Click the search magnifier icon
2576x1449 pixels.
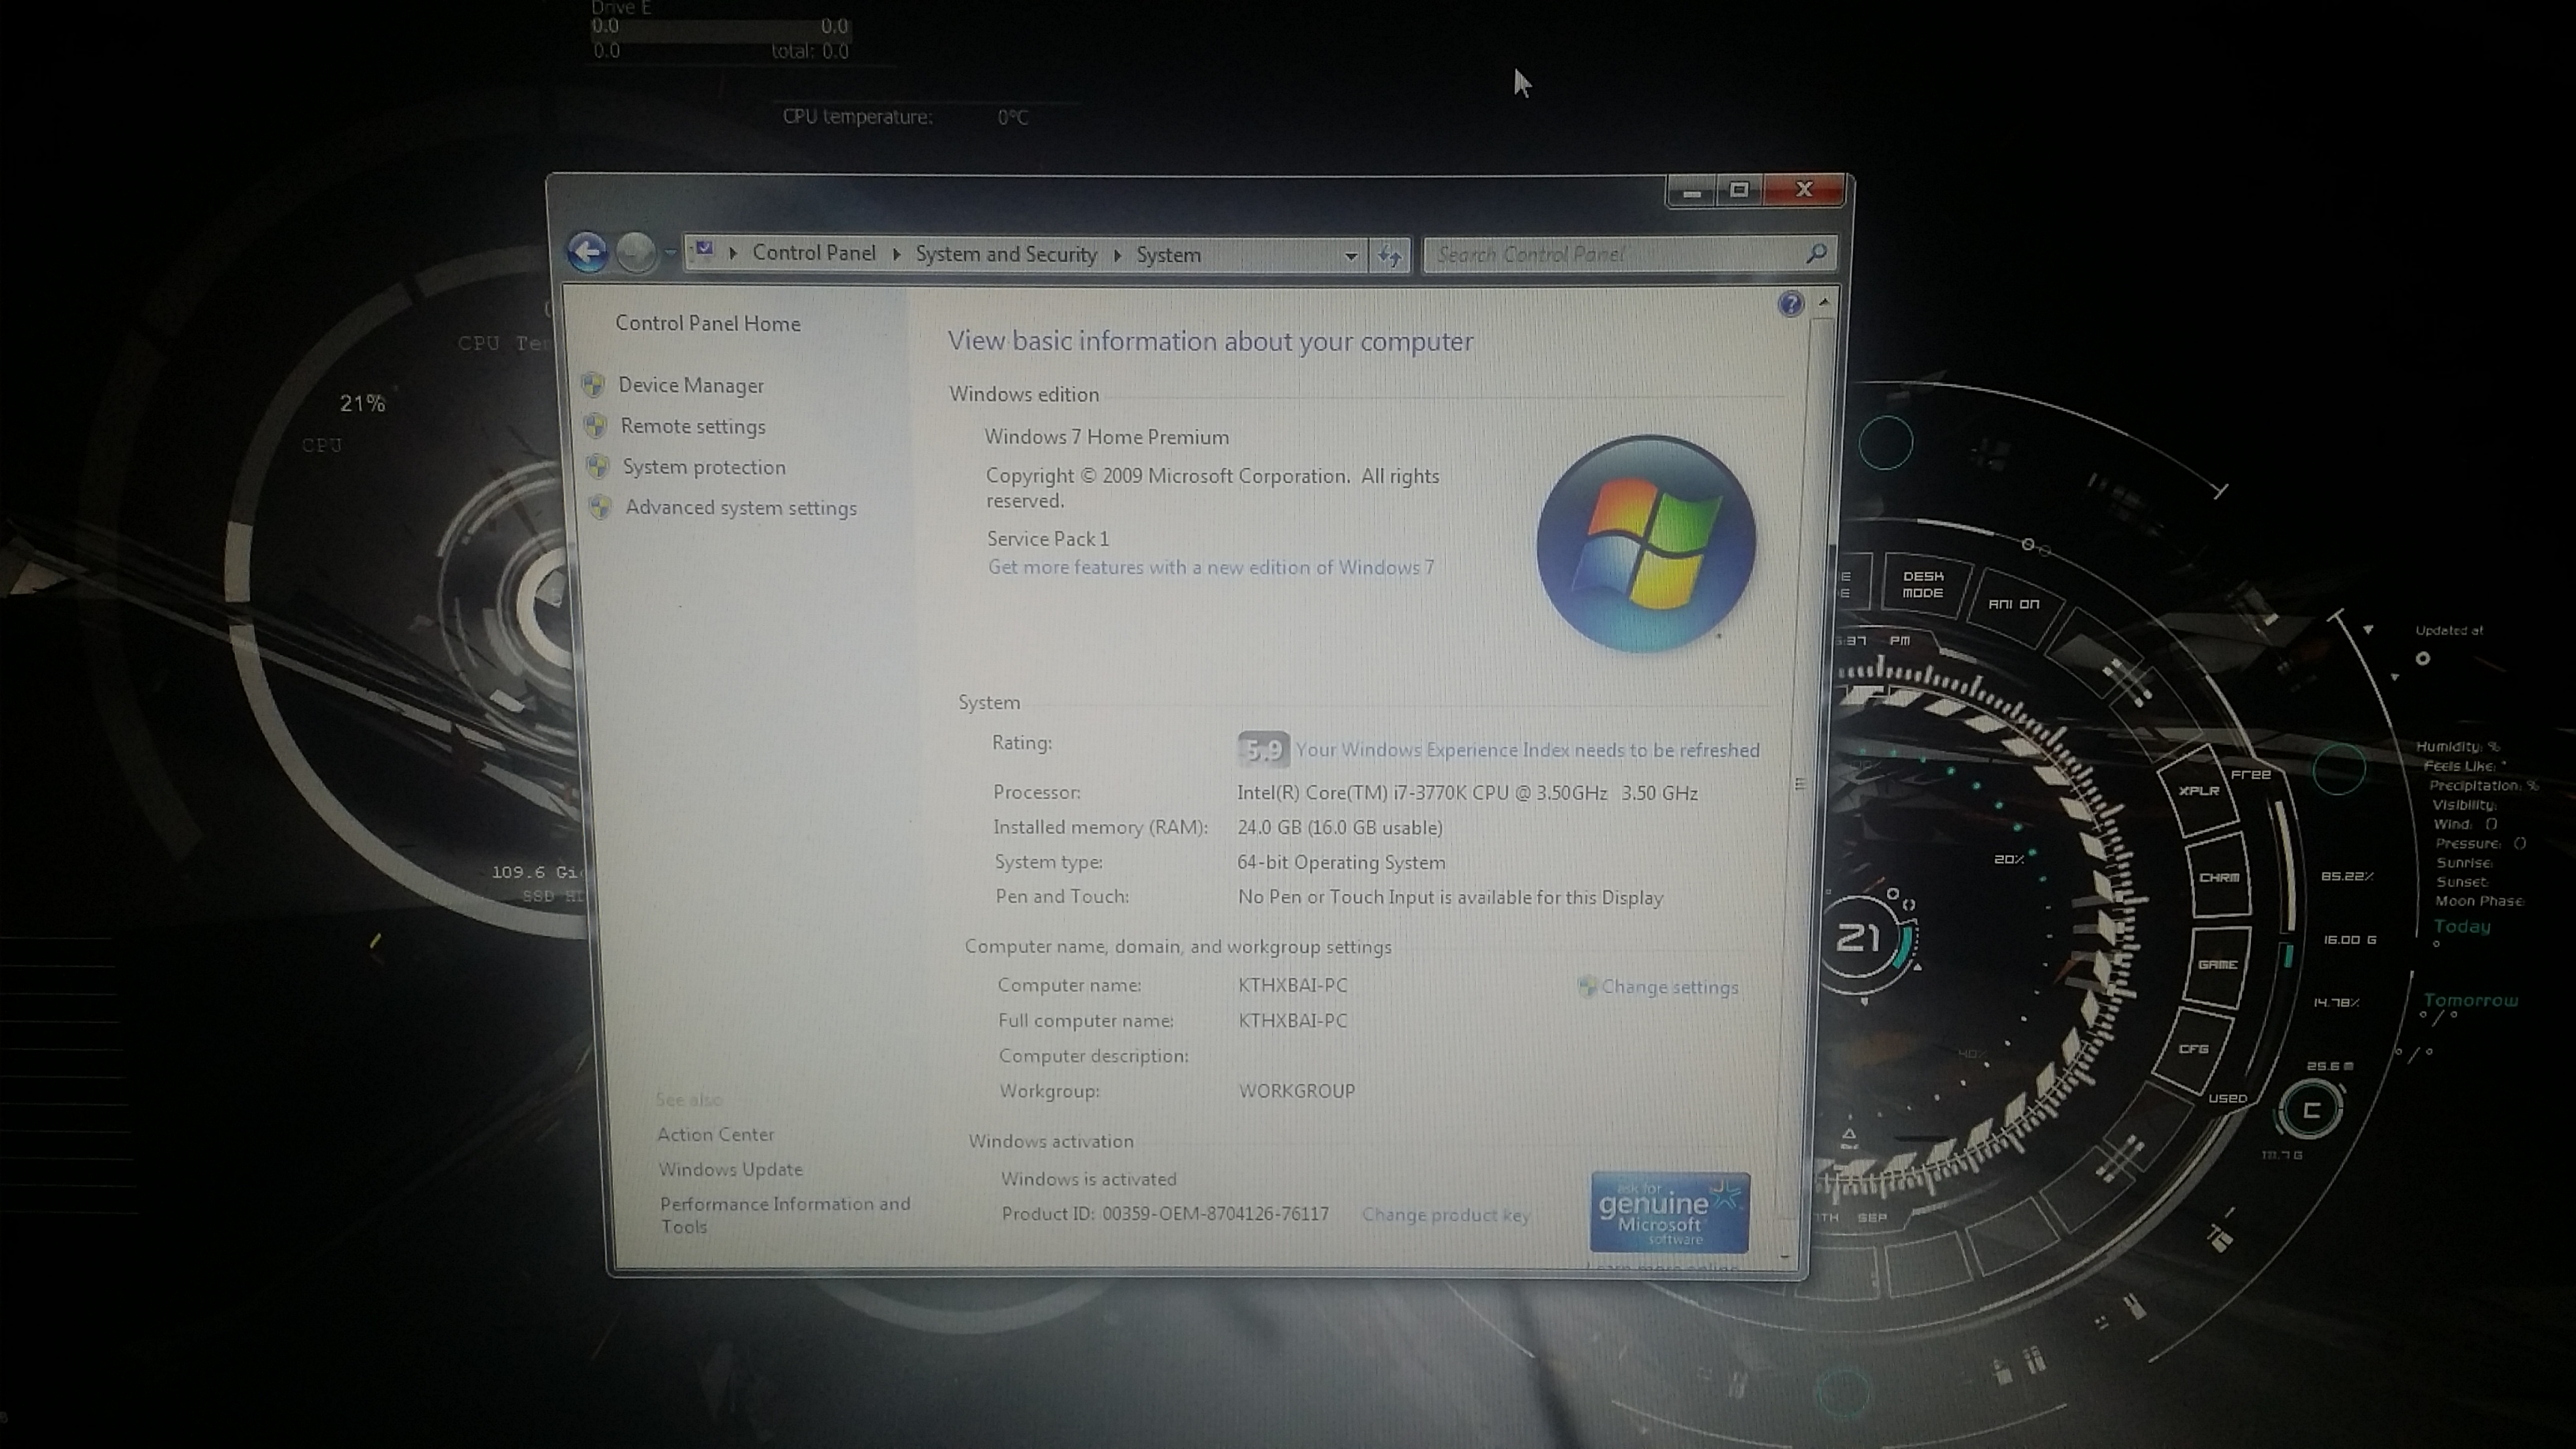(1816, 254)
